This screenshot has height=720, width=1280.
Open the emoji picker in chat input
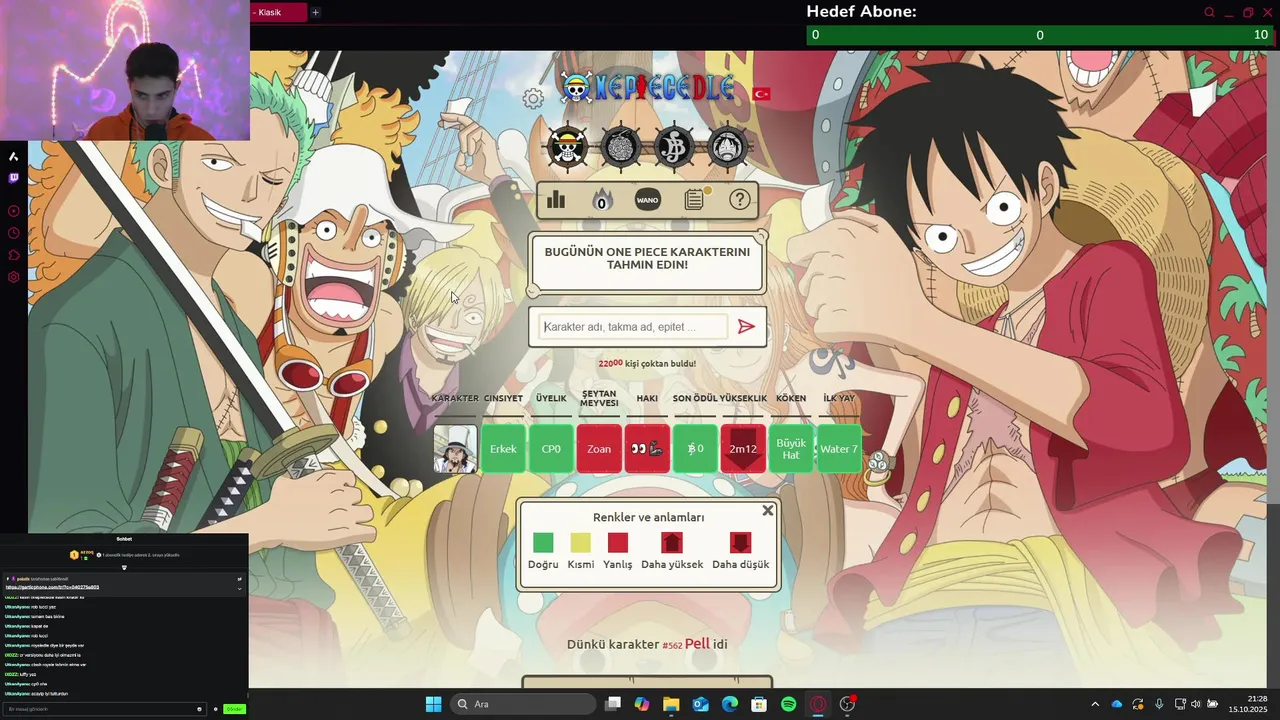tap(200, 709)
